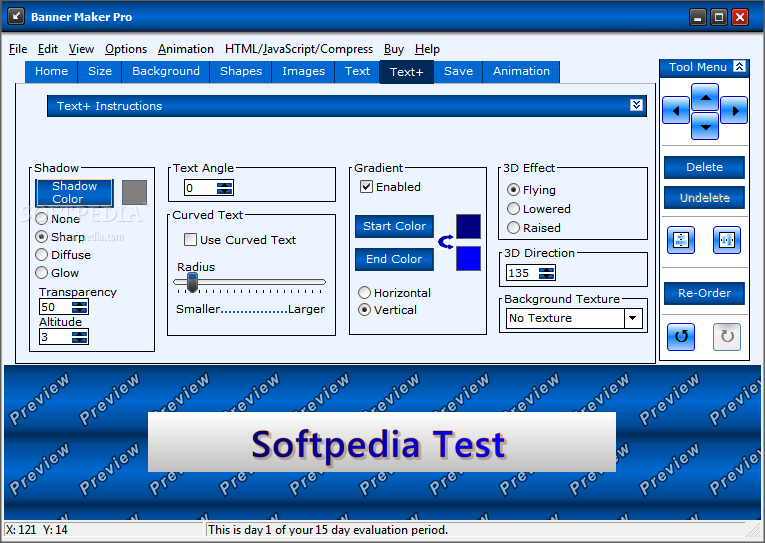Click the Undelete button
The width and height of the screenshot is (765, 543).
coord(704,197)
